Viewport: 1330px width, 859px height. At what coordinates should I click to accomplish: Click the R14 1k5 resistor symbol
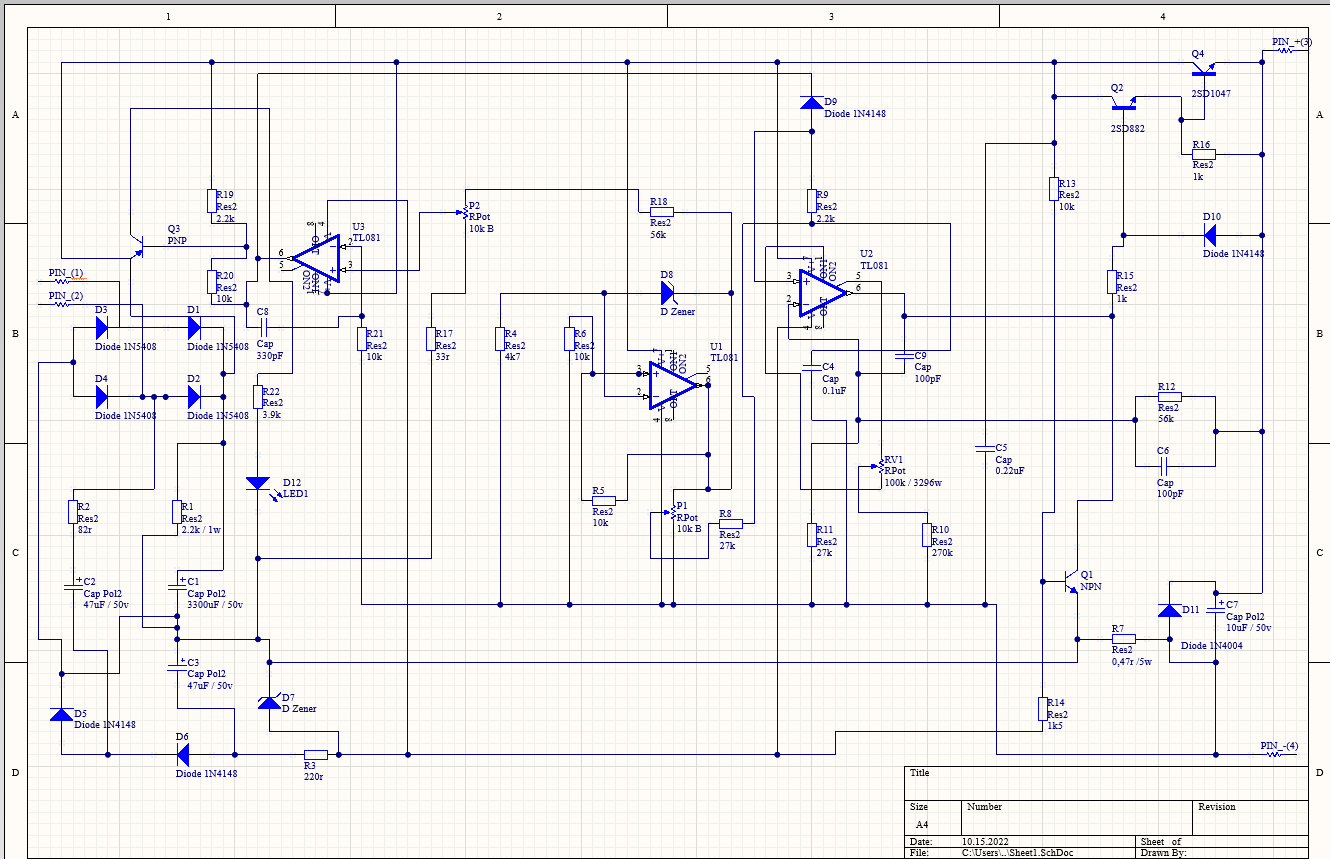[1042, 709]
